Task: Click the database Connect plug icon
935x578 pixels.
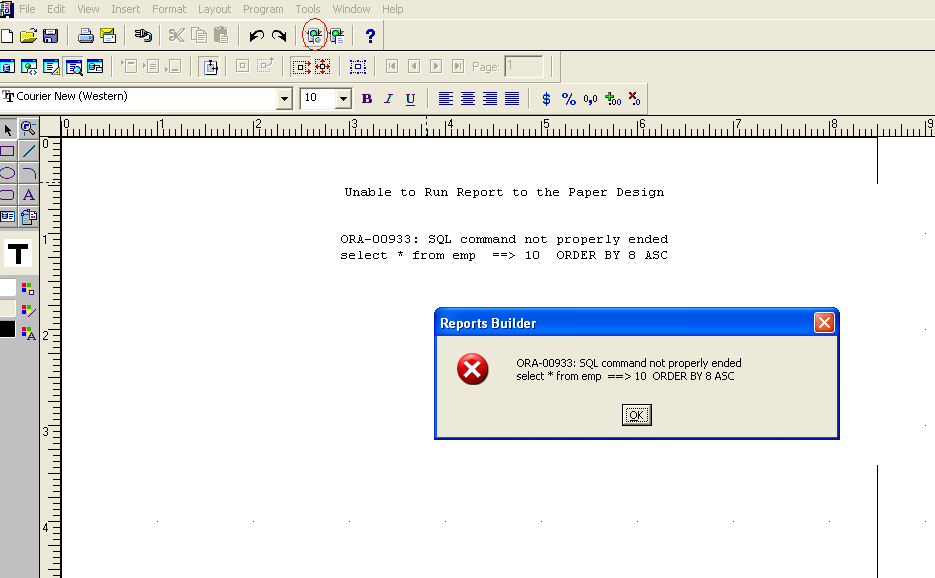Action: click(x=143, y=36)
